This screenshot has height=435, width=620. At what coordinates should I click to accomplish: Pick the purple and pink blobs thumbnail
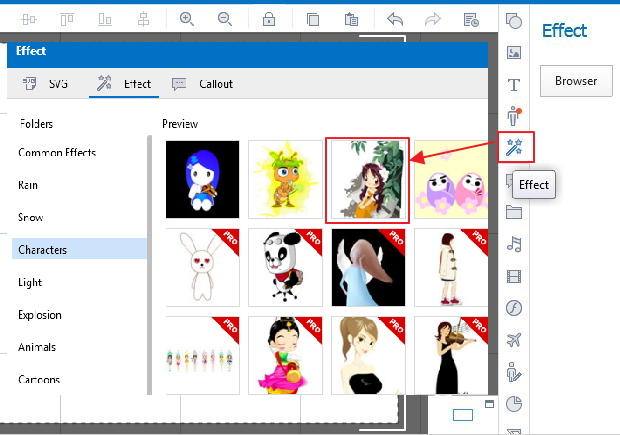451,179
